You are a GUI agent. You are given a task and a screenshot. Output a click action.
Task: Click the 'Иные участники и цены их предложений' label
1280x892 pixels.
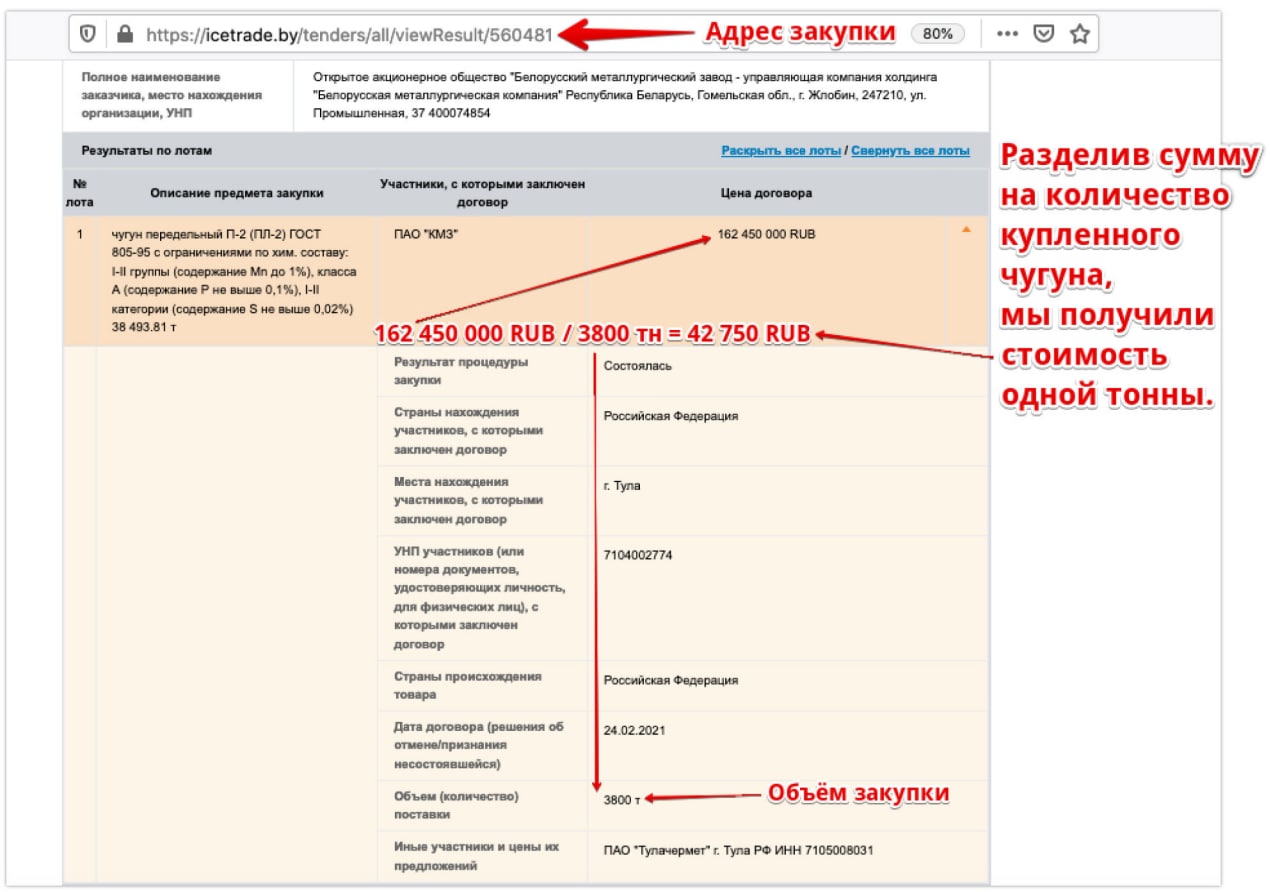click(x=476, y=856)
